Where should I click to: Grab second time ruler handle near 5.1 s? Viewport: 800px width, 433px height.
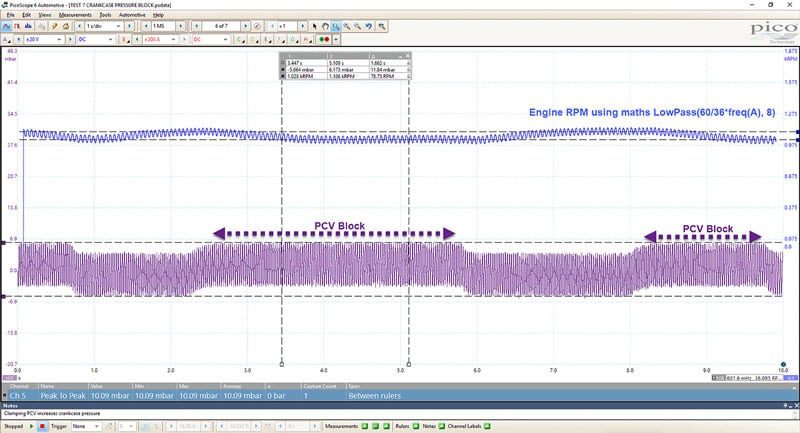(x=409, y=364)
